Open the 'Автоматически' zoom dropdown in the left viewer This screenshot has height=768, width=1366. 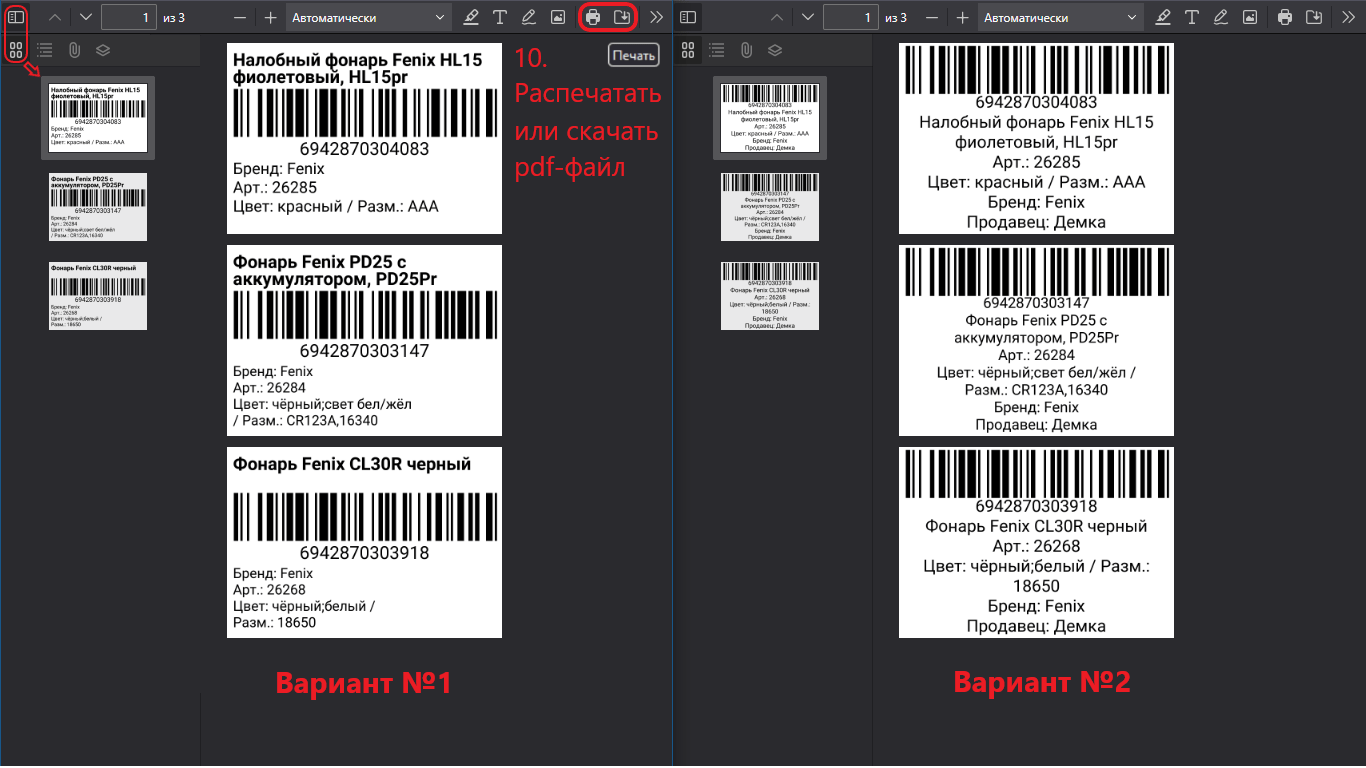click(369, 17)
